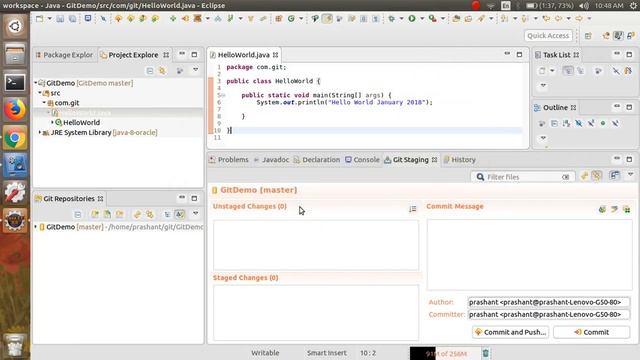Viewport: 640px width, 360px height.
Task: Click the Add Signed-off-by icon
Action: [614, 209]
